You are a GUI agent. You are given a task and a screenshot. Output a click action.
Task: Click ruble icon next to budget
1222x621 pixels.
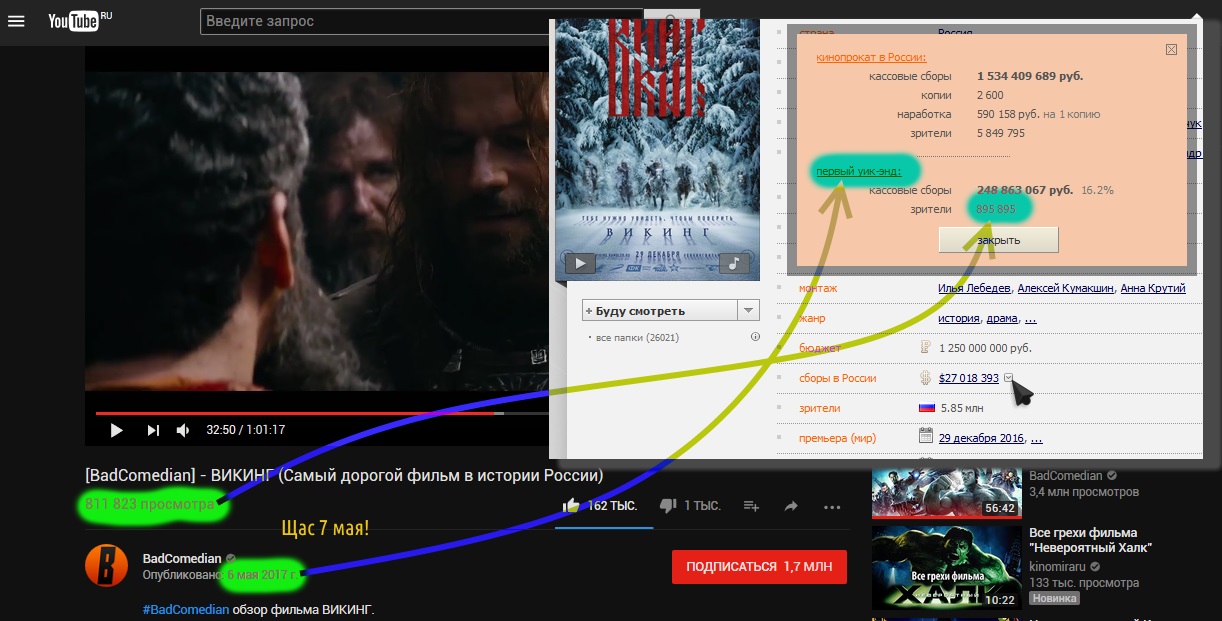(926, 348)
